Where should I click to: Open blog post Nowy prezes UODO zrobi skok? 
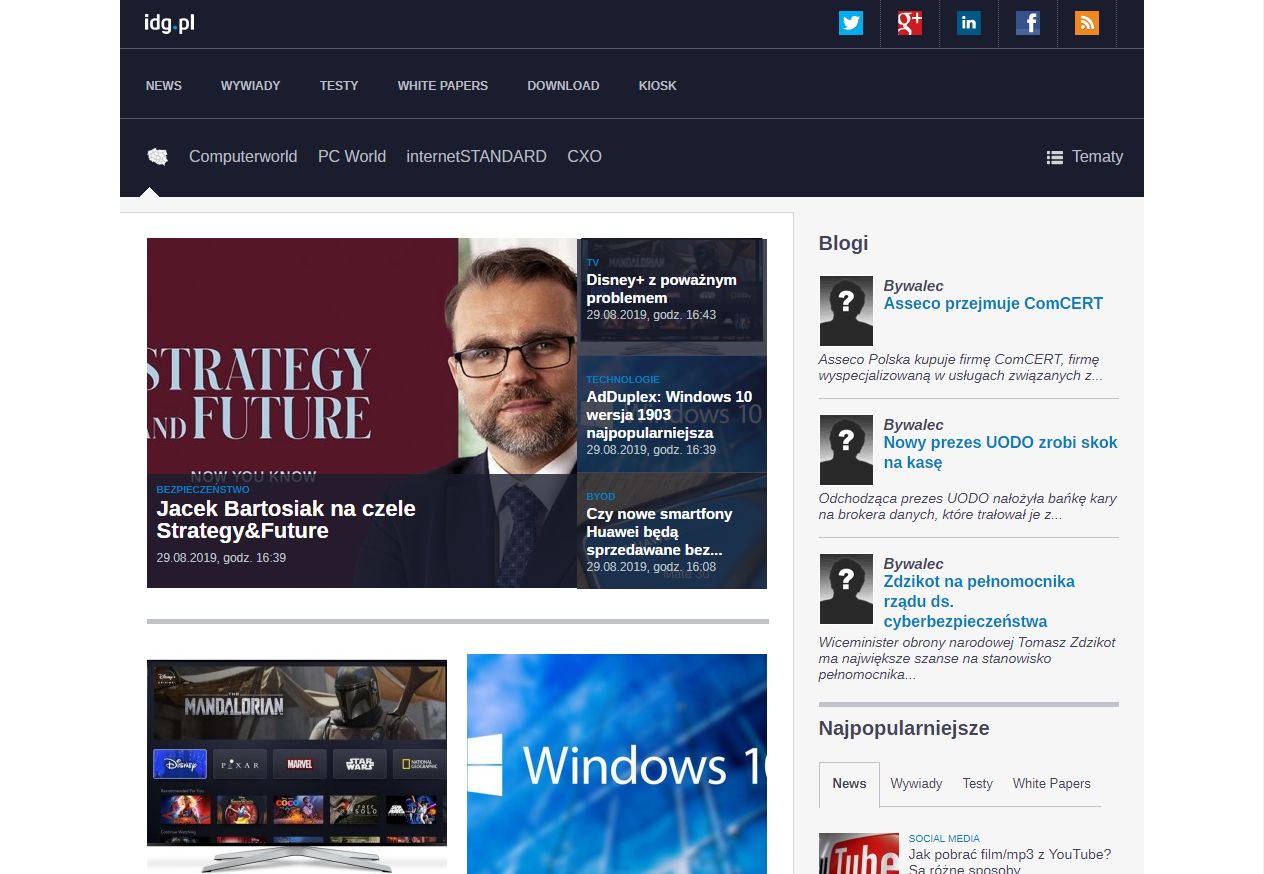coord(1000,453)
